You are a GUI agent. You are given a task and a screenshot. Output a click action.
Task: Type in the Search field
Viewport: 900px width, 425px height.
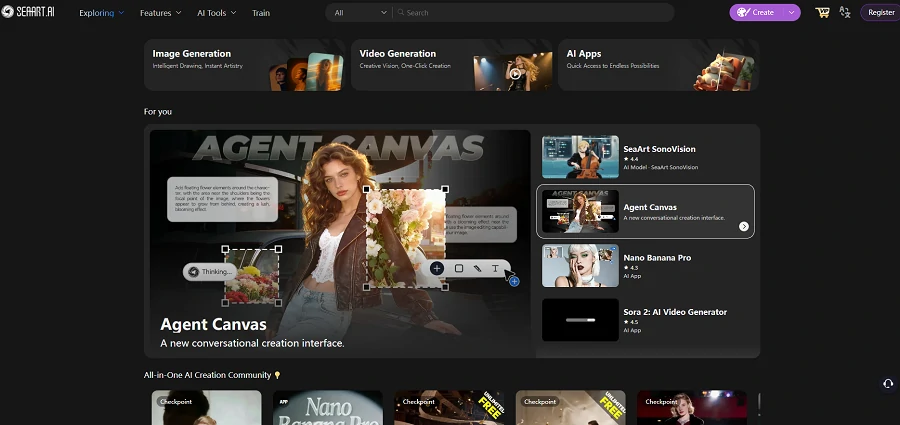coord(535,13)
